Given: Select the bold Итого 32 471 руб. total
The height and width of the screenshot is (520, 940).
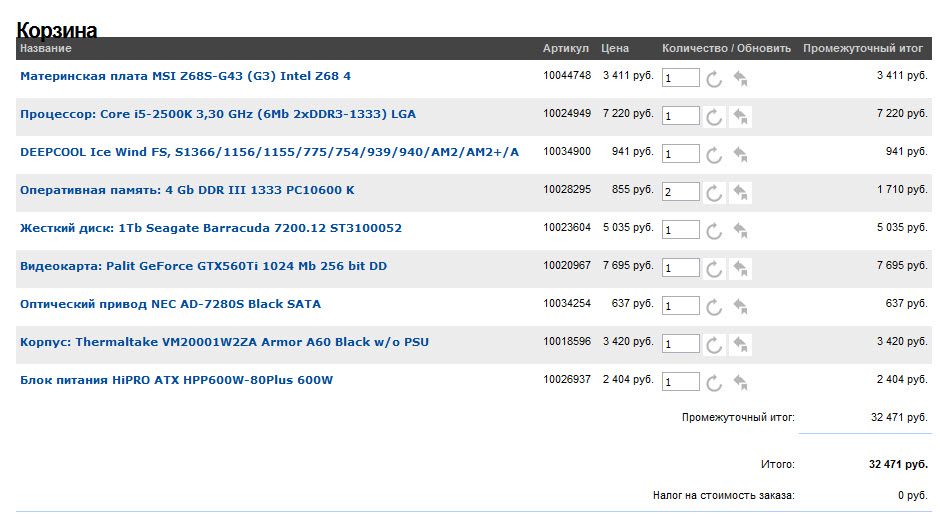Looking at the screenshot, I should (898, 464).
